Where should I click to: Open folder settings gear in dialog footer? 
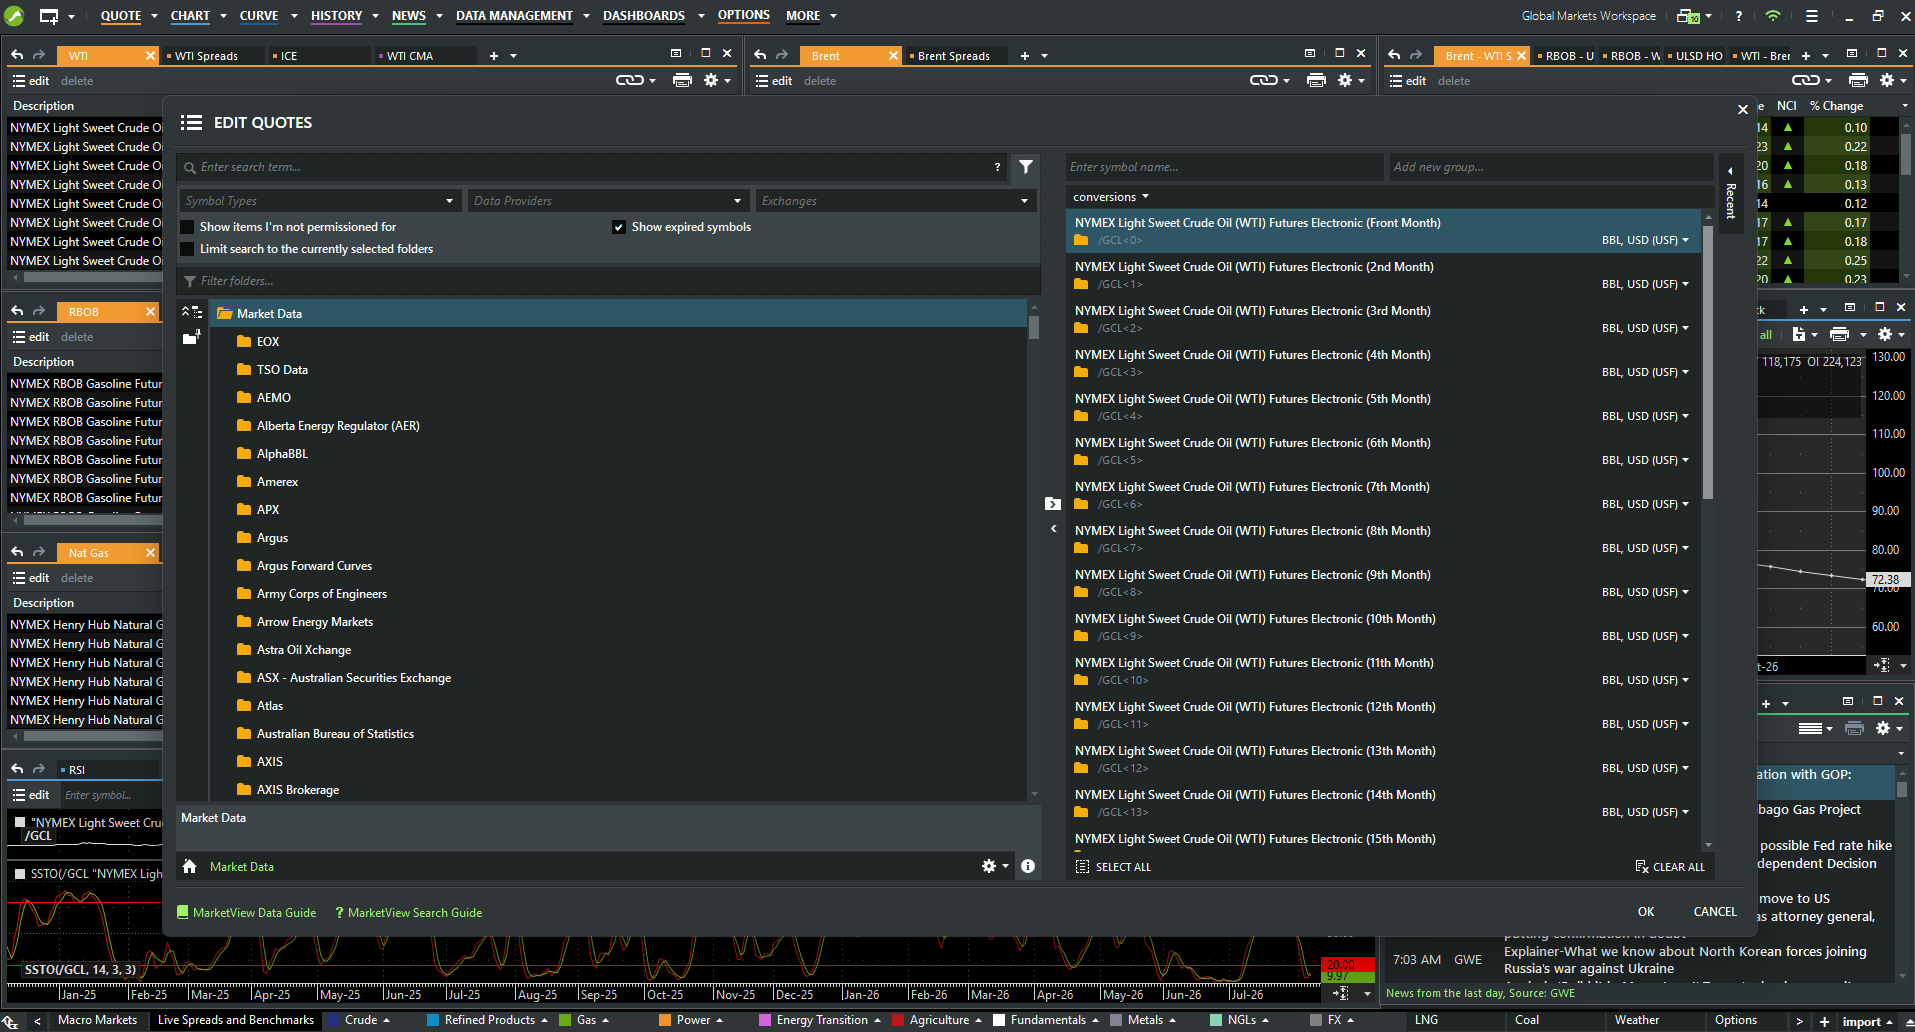pyautogui.click(x=989, y=866)
